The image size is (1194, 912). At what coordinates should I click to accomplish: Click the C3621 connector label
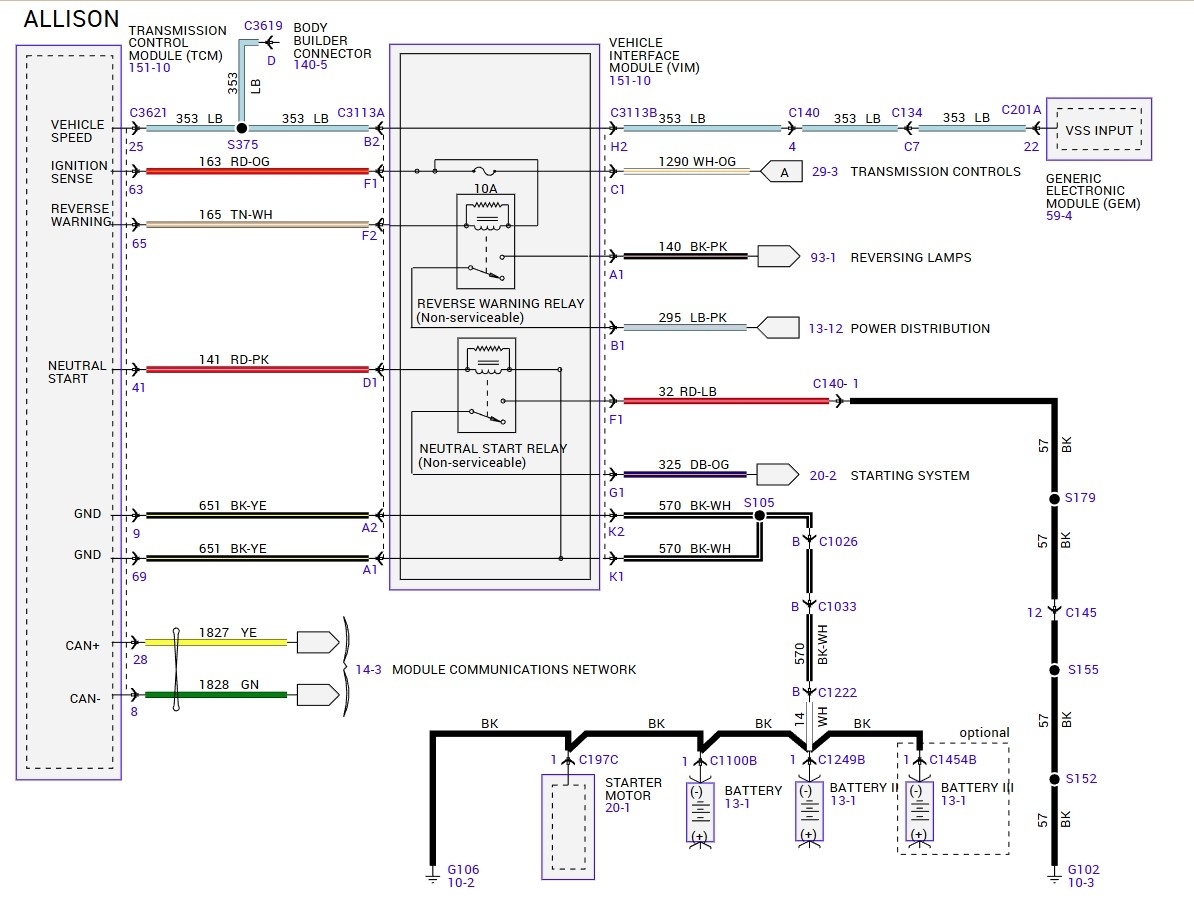pyautogui.click(x=148, y=113)
